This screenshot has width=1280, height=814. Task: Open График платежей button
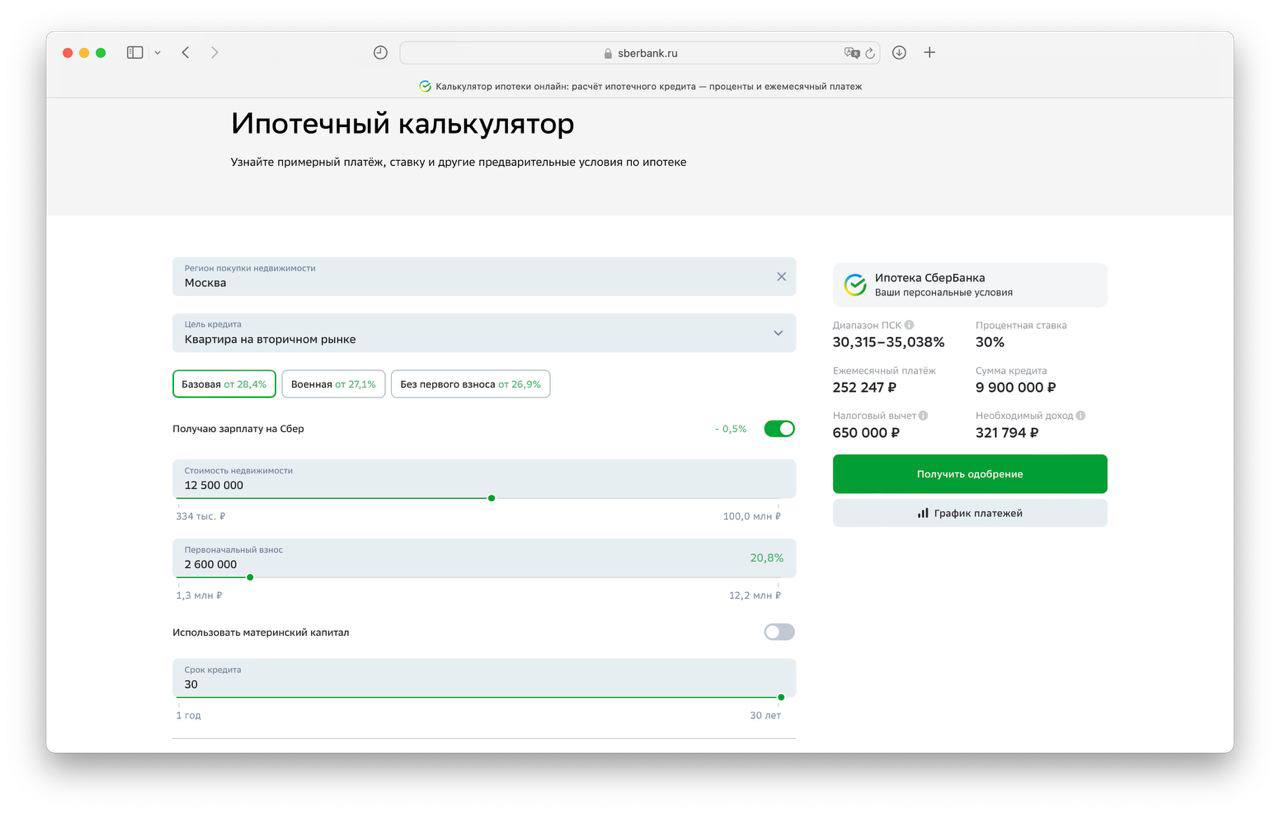(969, 513)
